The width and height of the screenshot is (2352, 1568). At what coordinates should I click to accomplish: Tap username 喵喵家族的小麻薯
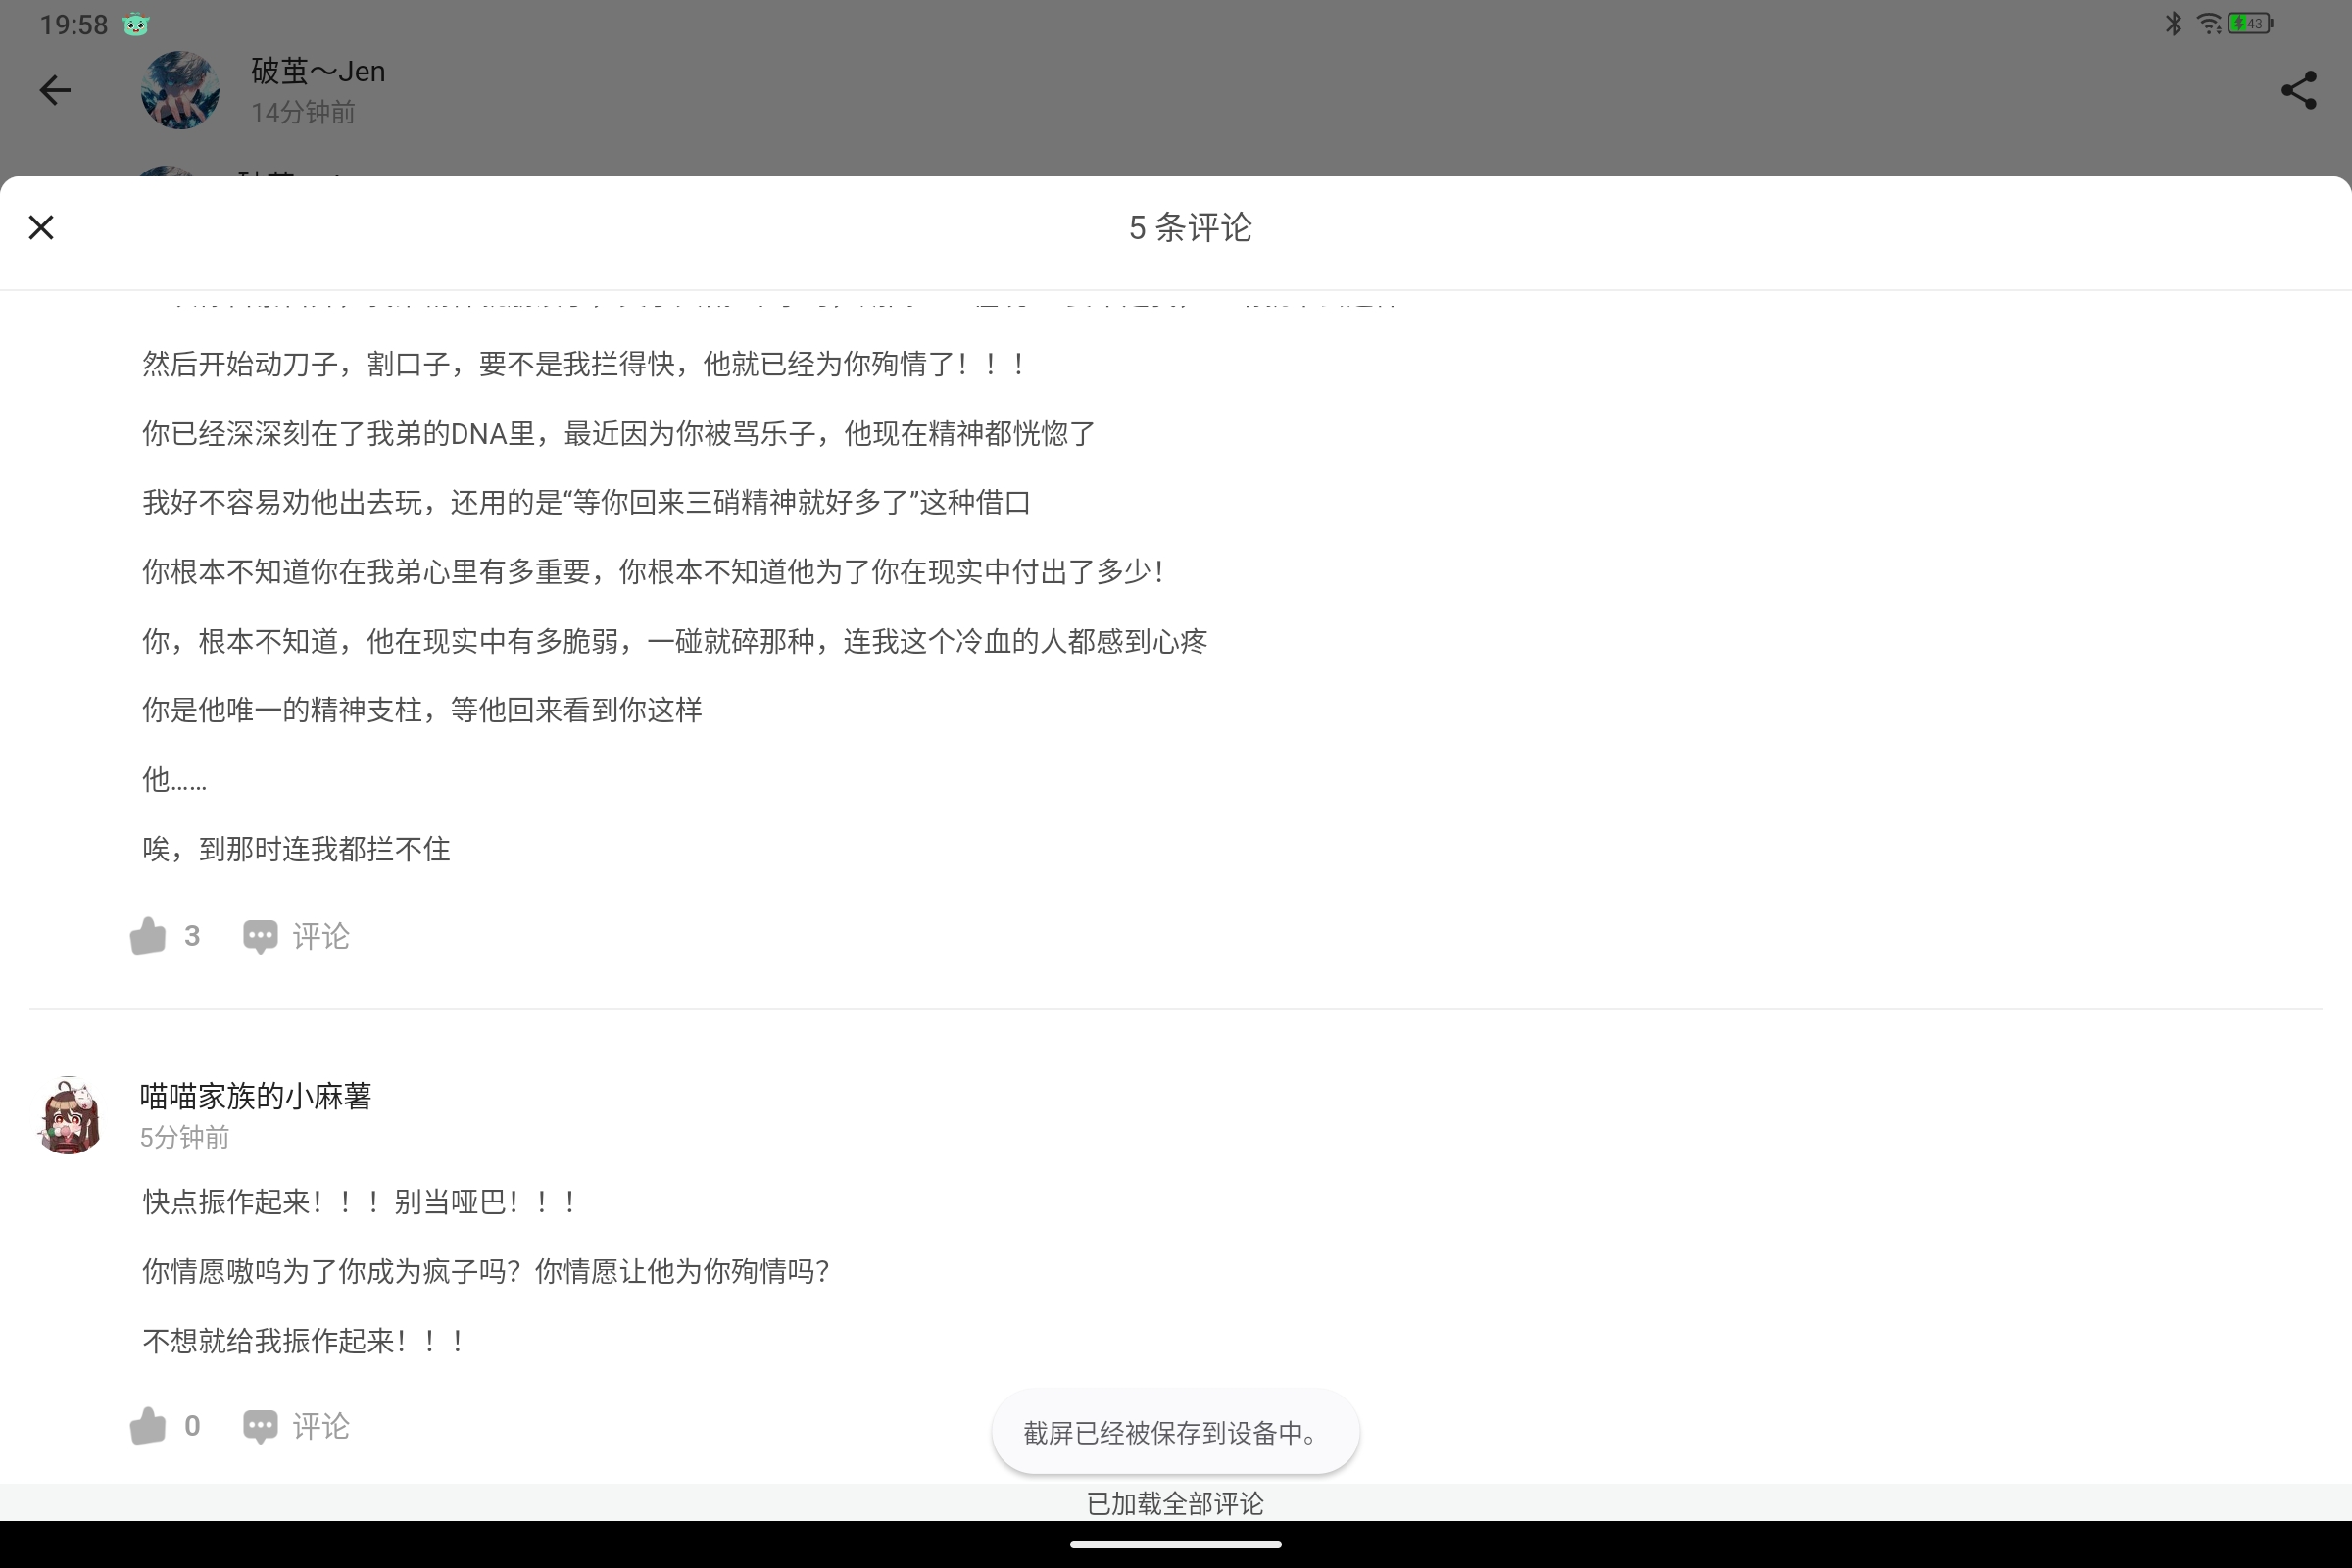click(256, 1096)
